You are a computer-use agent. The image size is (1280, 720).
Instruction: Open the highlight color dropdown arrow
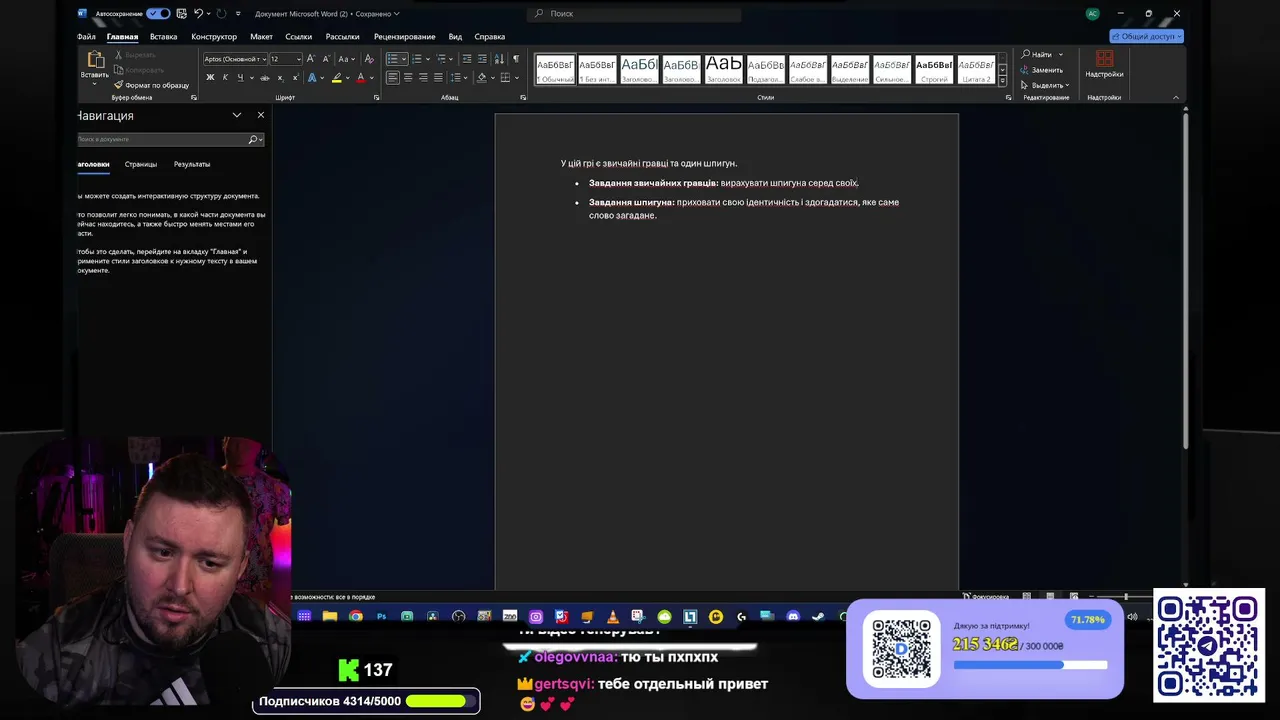[348, 77]
